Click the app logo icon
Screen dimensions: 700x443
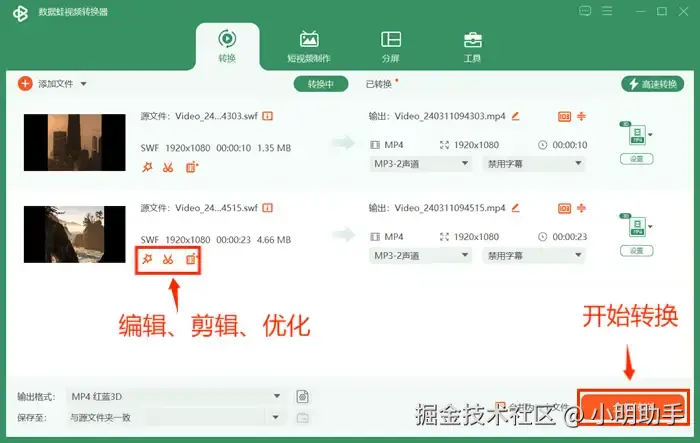[20, 13]
